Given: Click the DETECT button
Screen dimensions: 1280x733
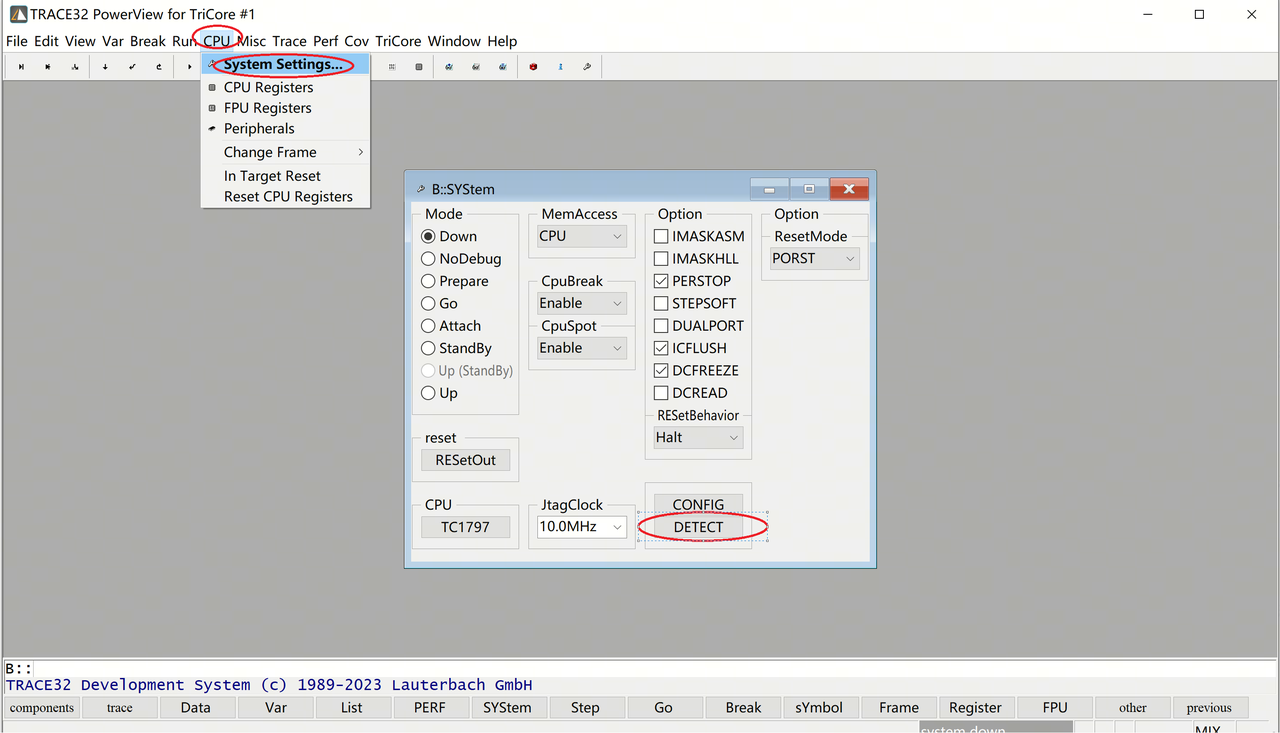Looking at the screenshot, I should point(698,527).
